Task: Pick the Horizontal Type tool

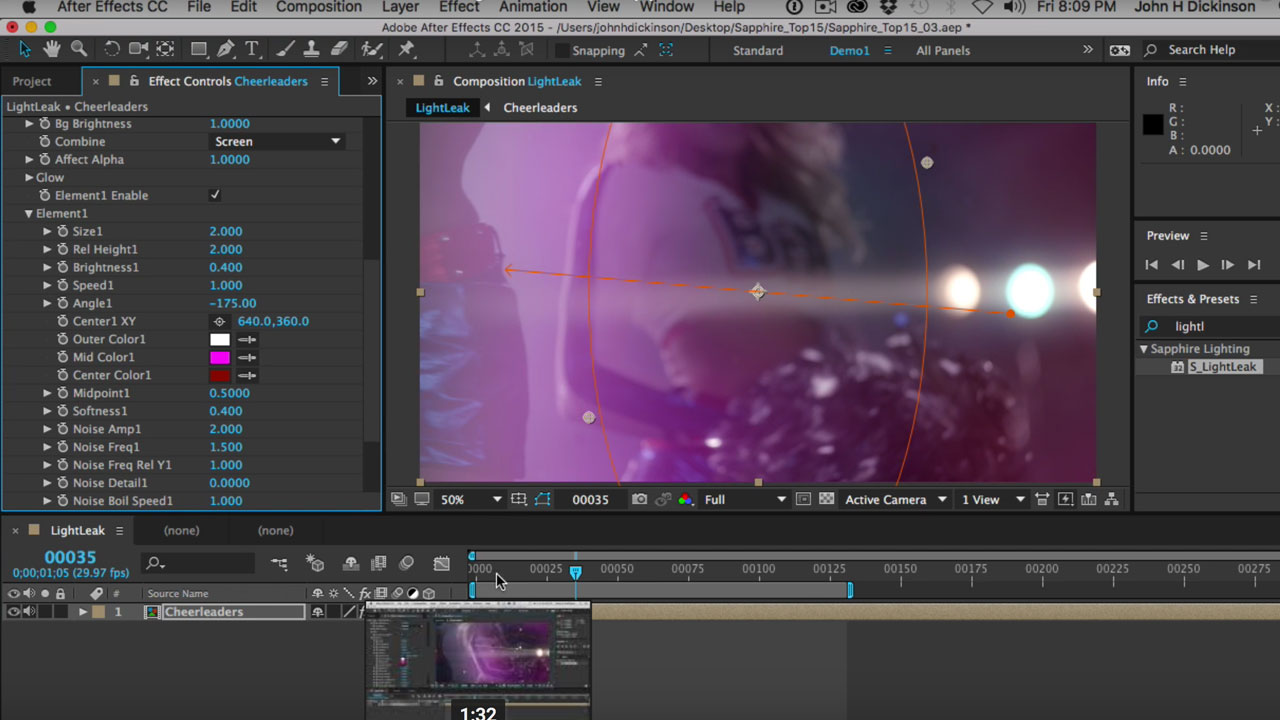Action: 252,49
